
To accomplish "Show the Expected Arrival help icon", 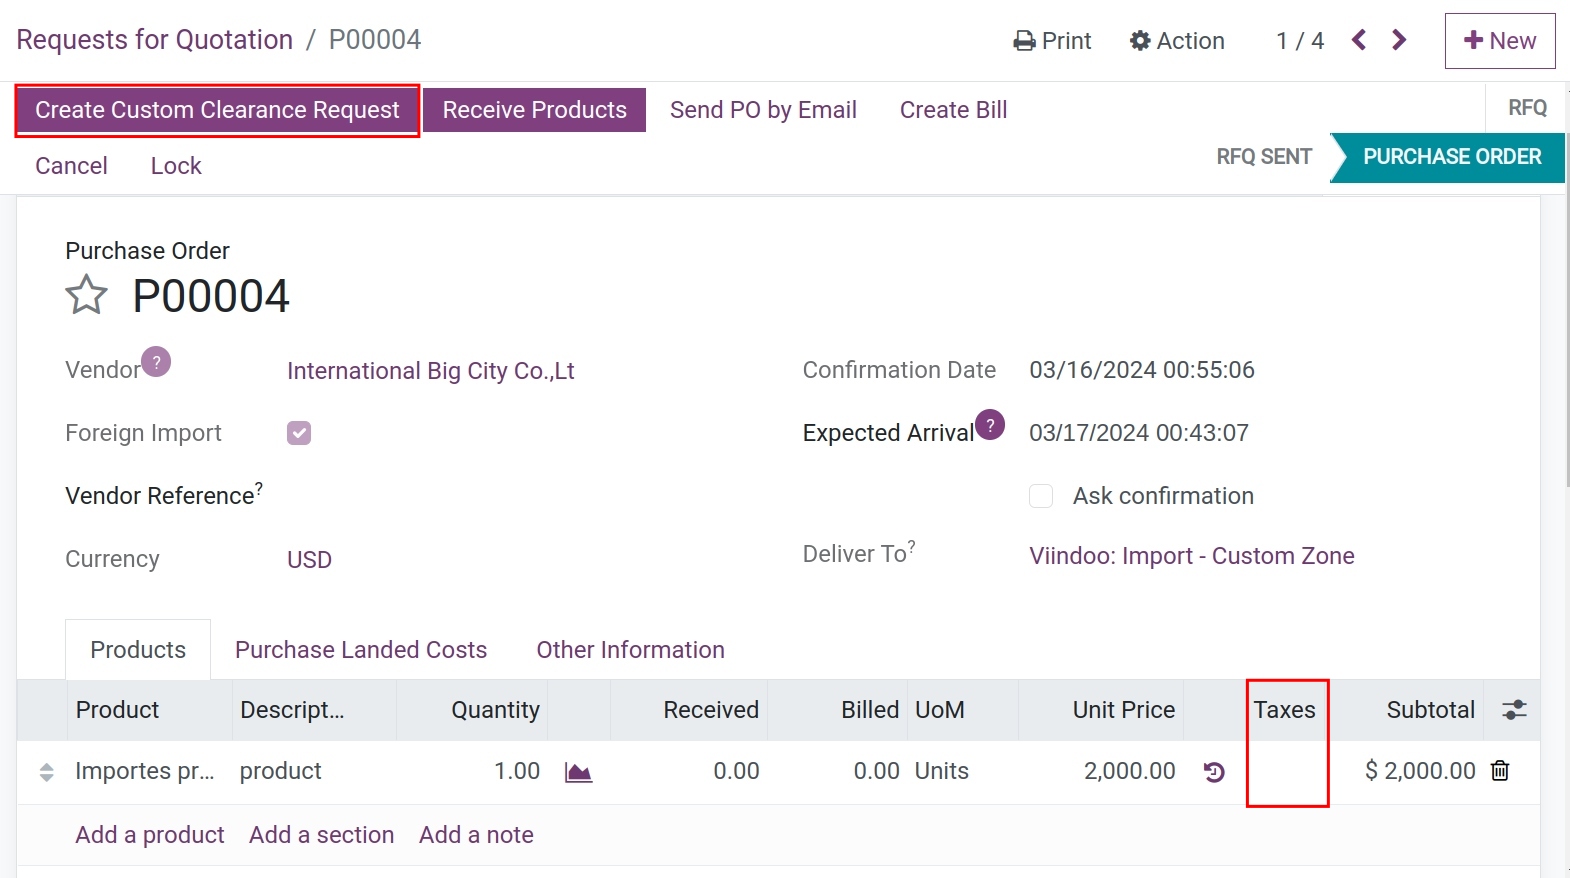I will (990, 424).
